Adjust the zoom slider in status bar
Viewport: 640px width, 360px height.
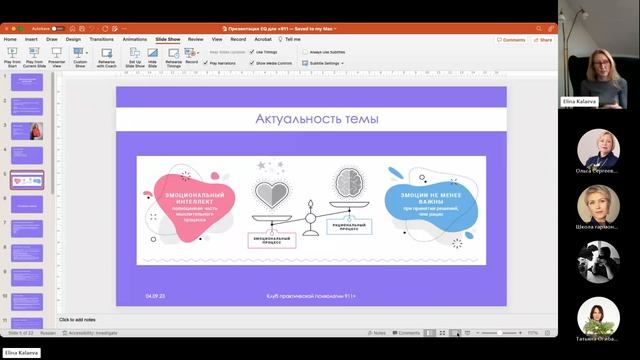coord(499,333)
